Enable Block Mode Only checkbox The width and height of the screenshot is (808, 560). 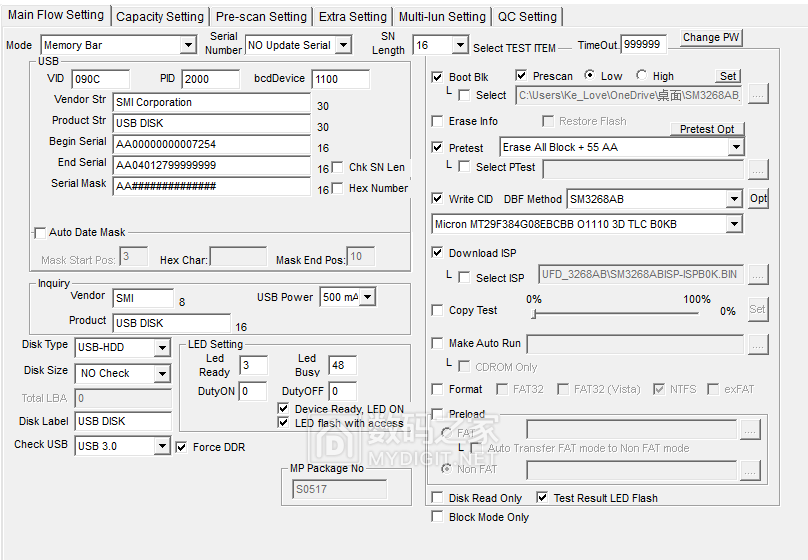click(x=437, y=517)
